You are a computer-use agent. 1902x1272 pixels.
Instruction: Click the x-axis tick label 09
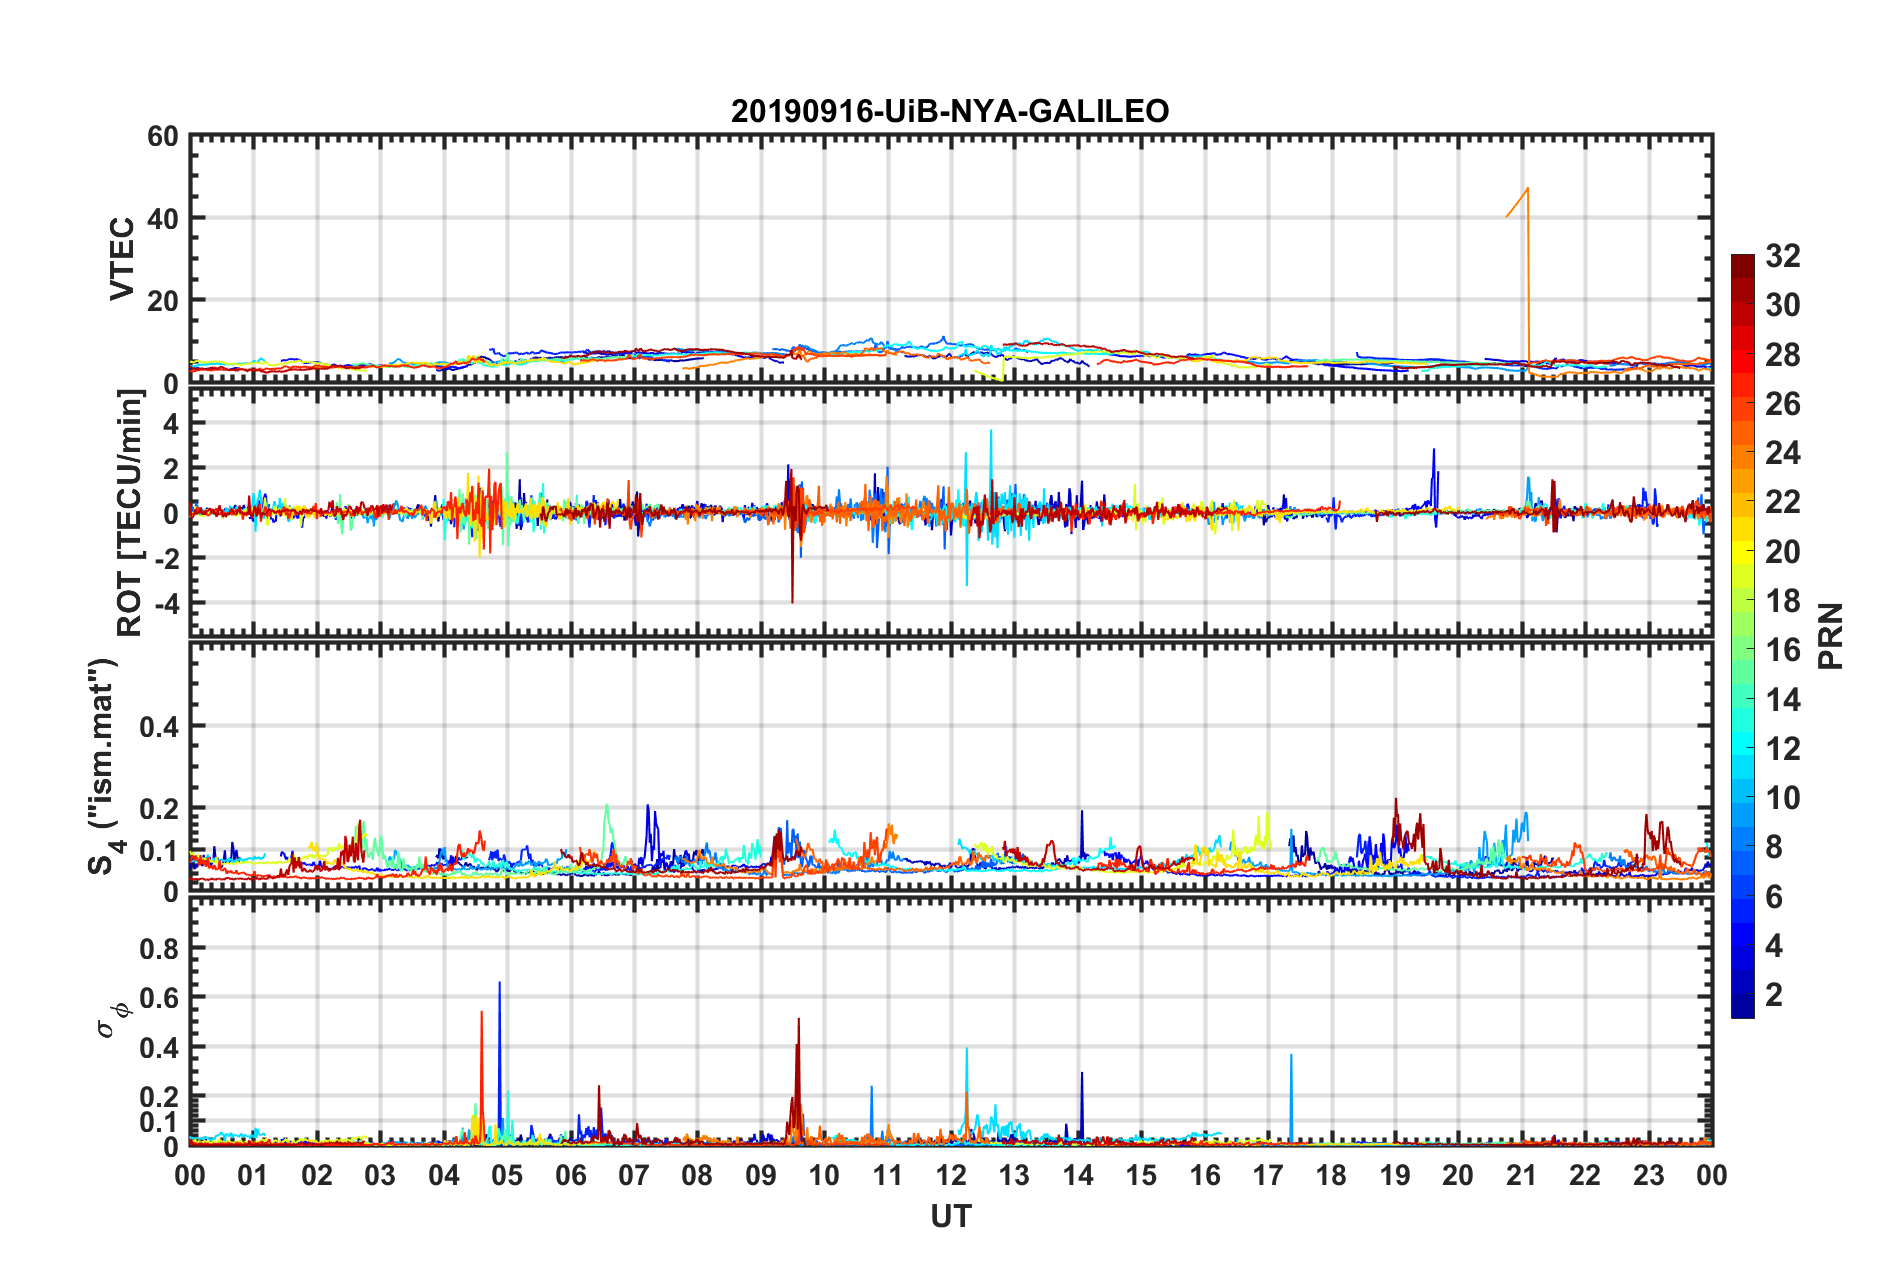761,1175
